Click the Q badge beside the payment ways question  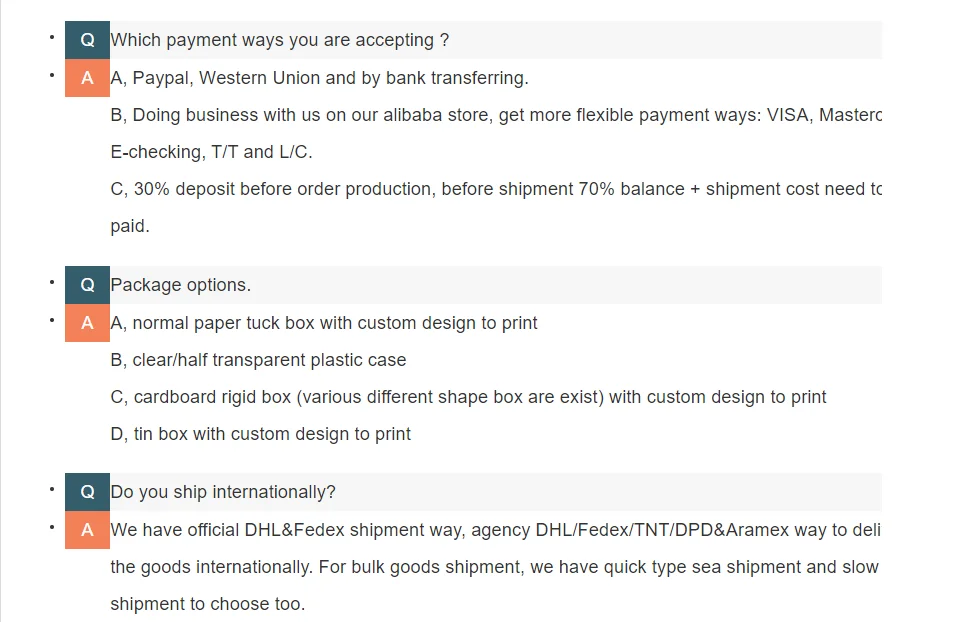(x=87, y=40)
